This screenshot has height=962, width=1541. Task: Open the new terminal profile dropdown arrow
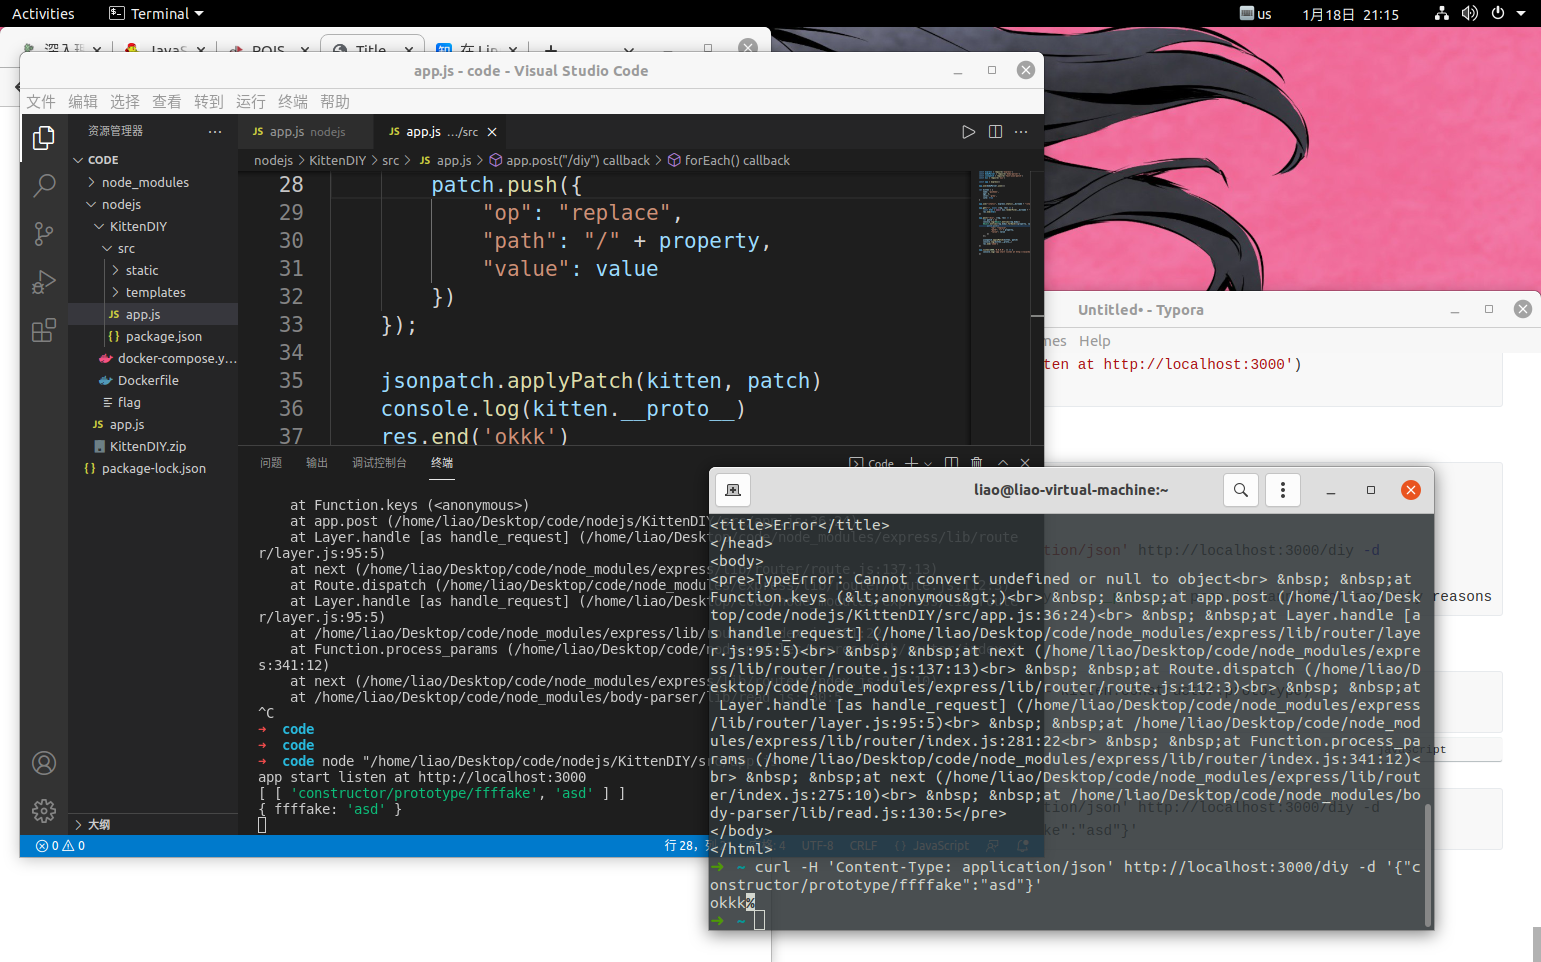pos(928,464)
